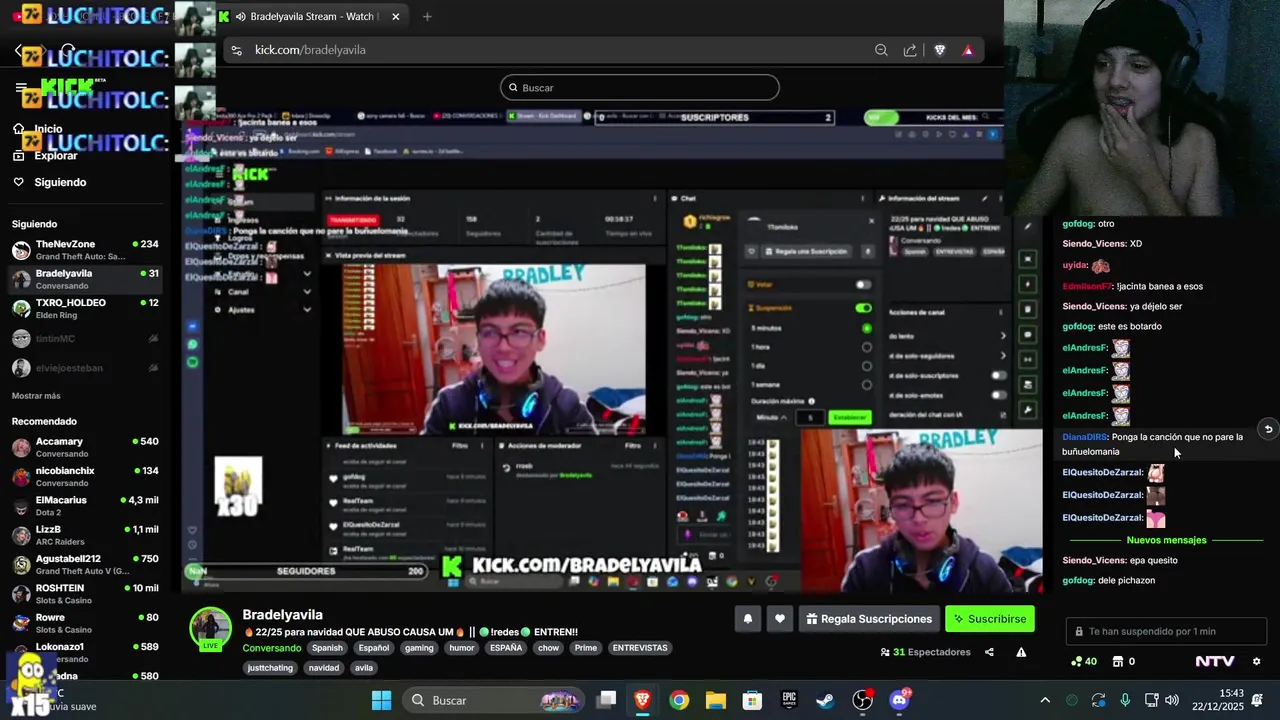Open Google Chrome from the taskbar

(679, 700)
